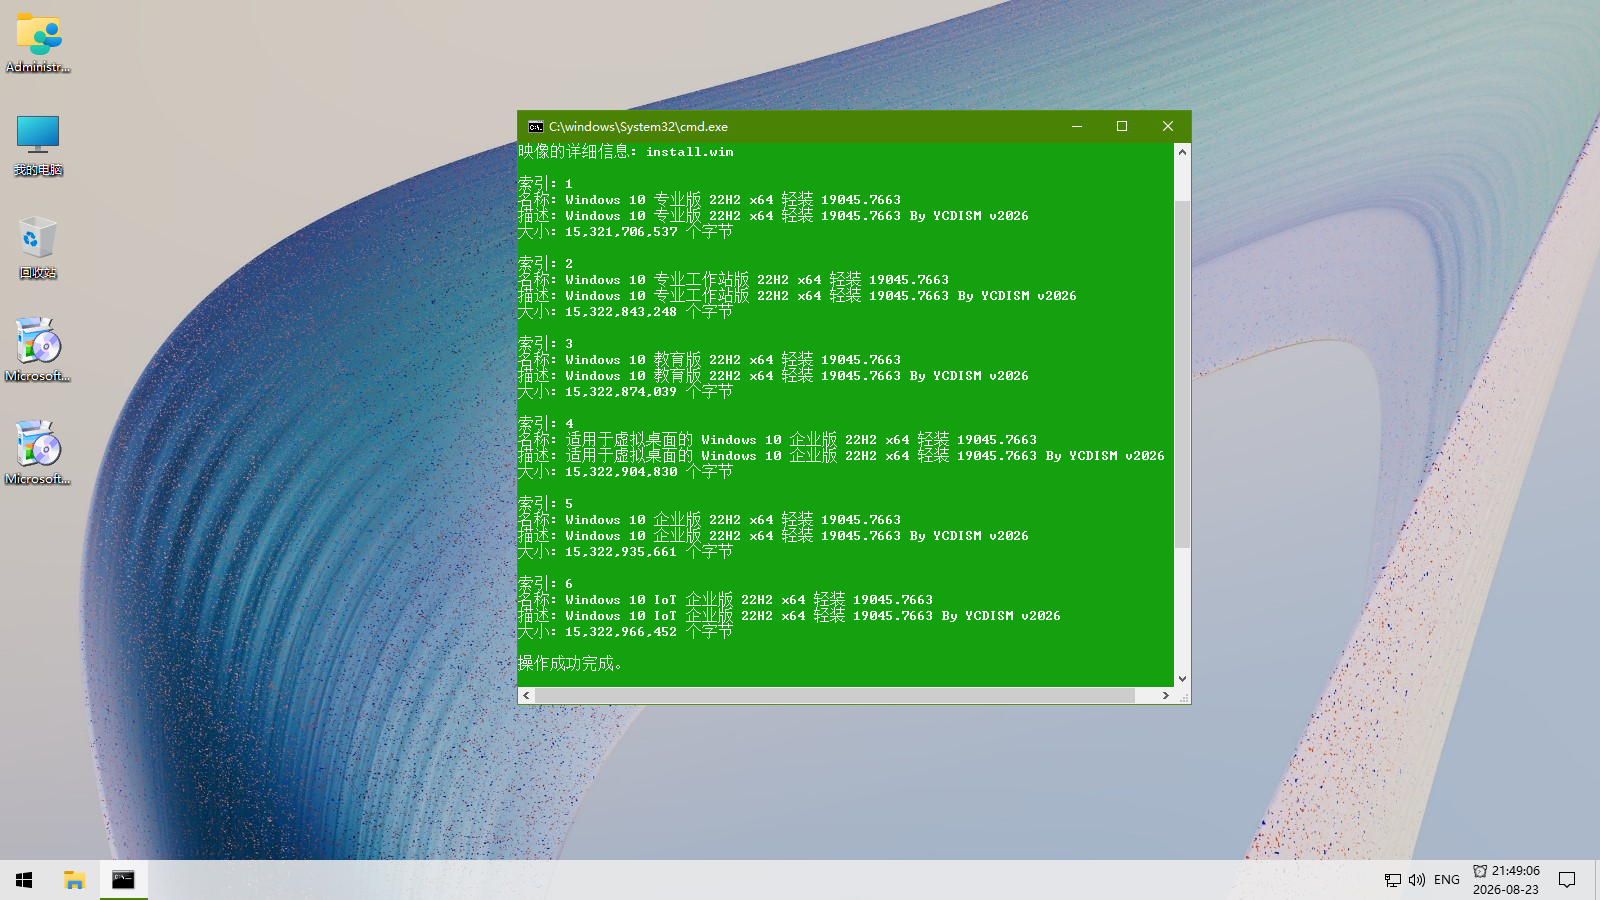1600x900 pixels.
Task: Click the cmd horizontal scrollbar thumb
Action: 835,695
